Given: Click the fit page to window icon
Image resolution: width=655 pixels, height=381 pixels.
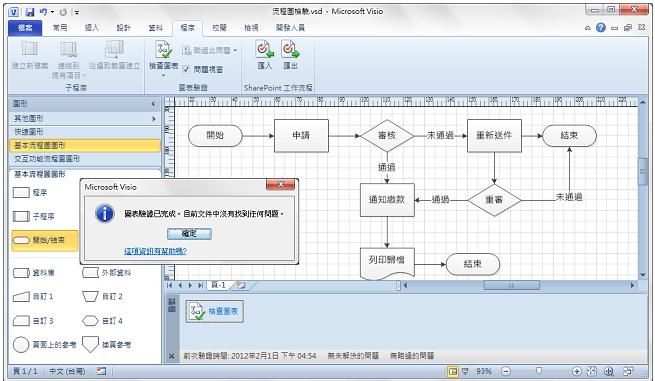Looking at the screenshot, I should tap(592, 371).
